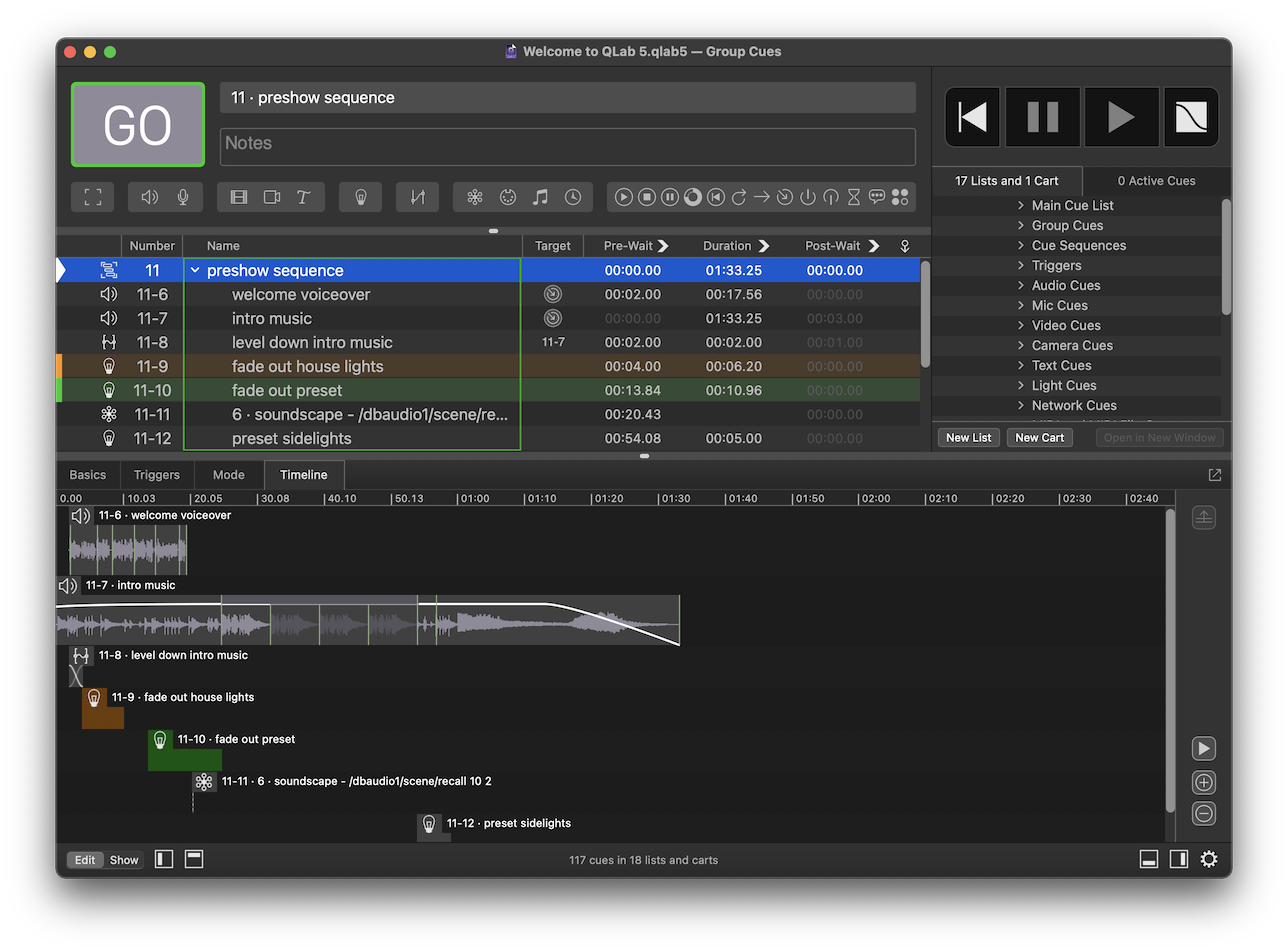Create a new Timecode cue using the clock icon
1288x952 pixels.
[573, 197]
